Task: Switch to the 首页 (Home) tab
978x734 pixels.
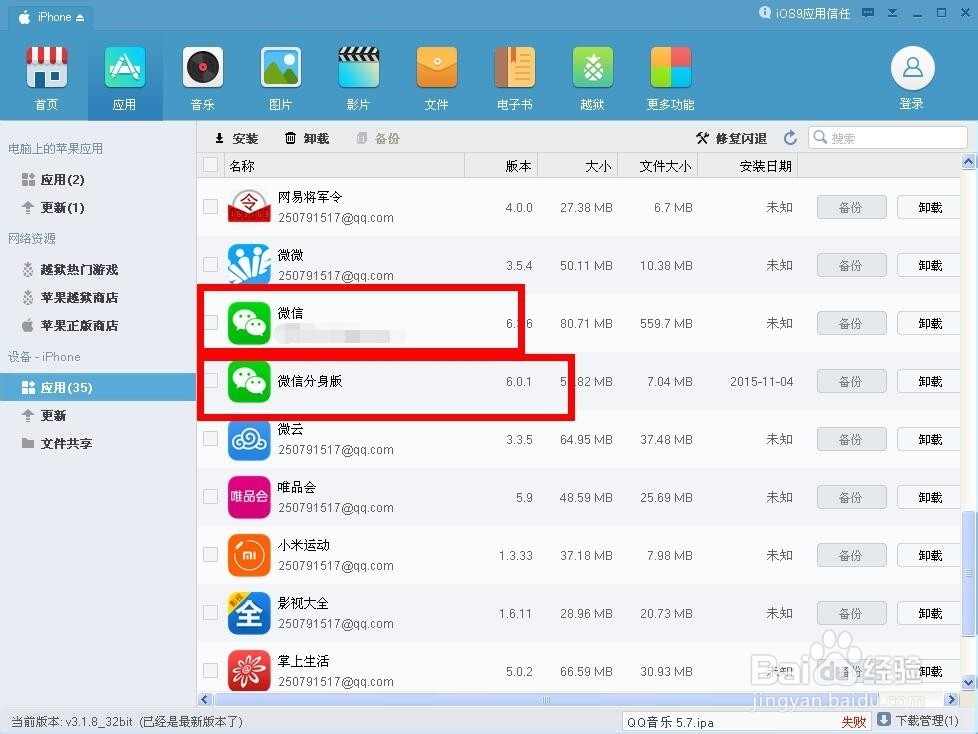Action: click(46, 77)
